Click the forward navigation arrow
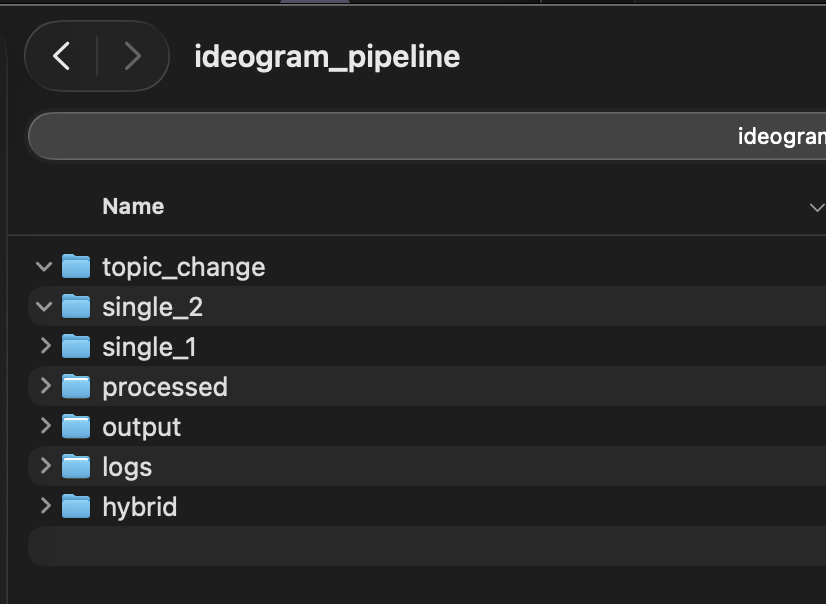 point(133,56)
